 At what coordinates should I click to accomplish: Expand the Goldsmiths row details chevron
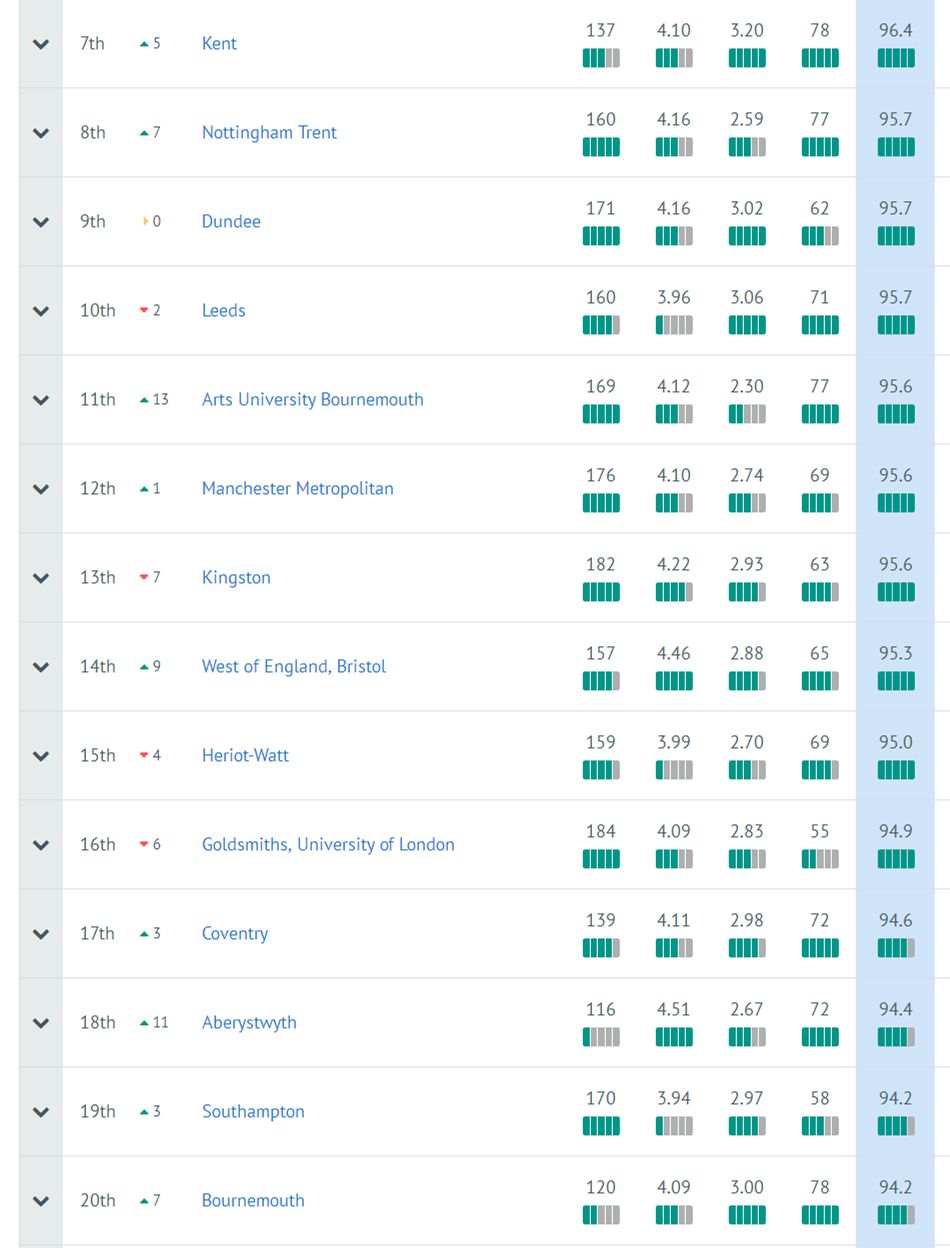(x=41, y=845)
